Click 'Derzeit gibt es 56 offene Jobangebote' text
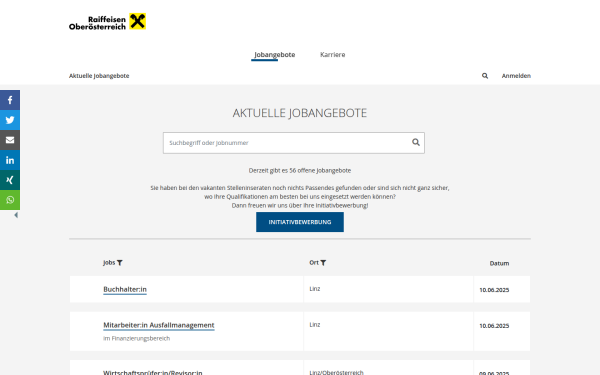 pyautogui.click(x=300, y=170)
